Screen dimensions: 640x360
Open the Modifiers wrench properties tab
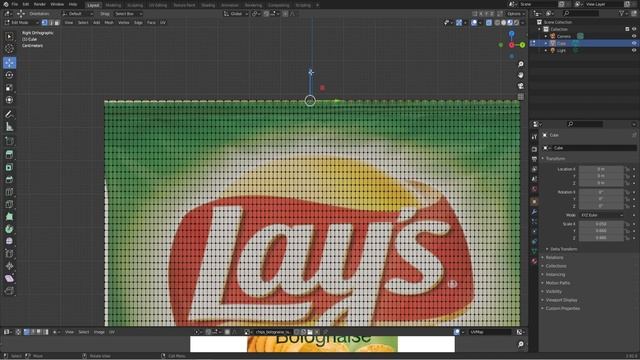[x=534, y=211]
